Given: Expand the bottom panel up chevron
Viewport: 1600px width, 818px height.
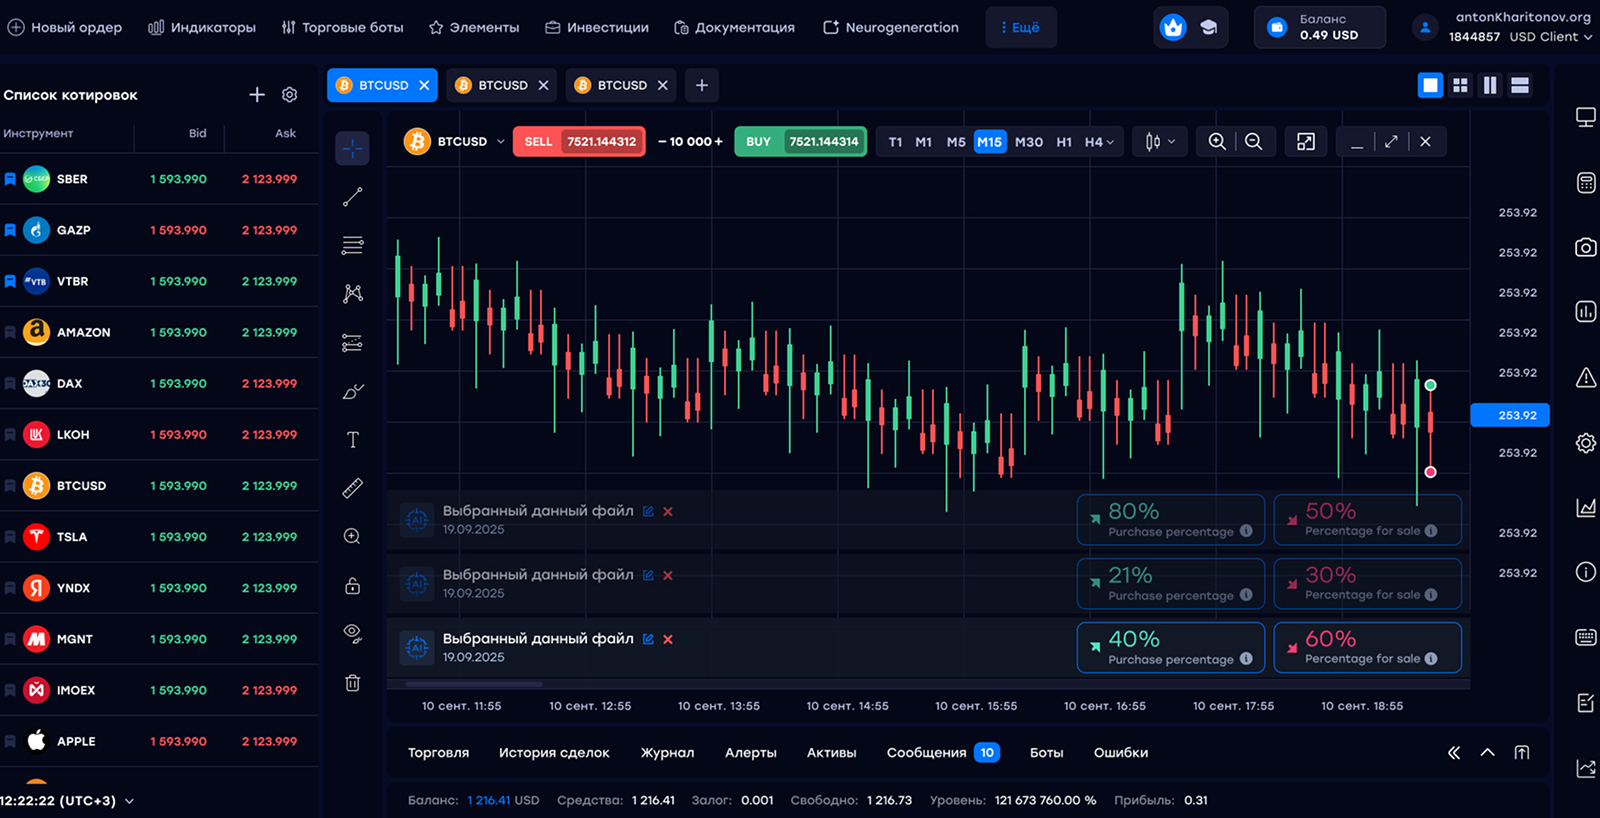Looking at the screenshot, I should coord(1488,752).
